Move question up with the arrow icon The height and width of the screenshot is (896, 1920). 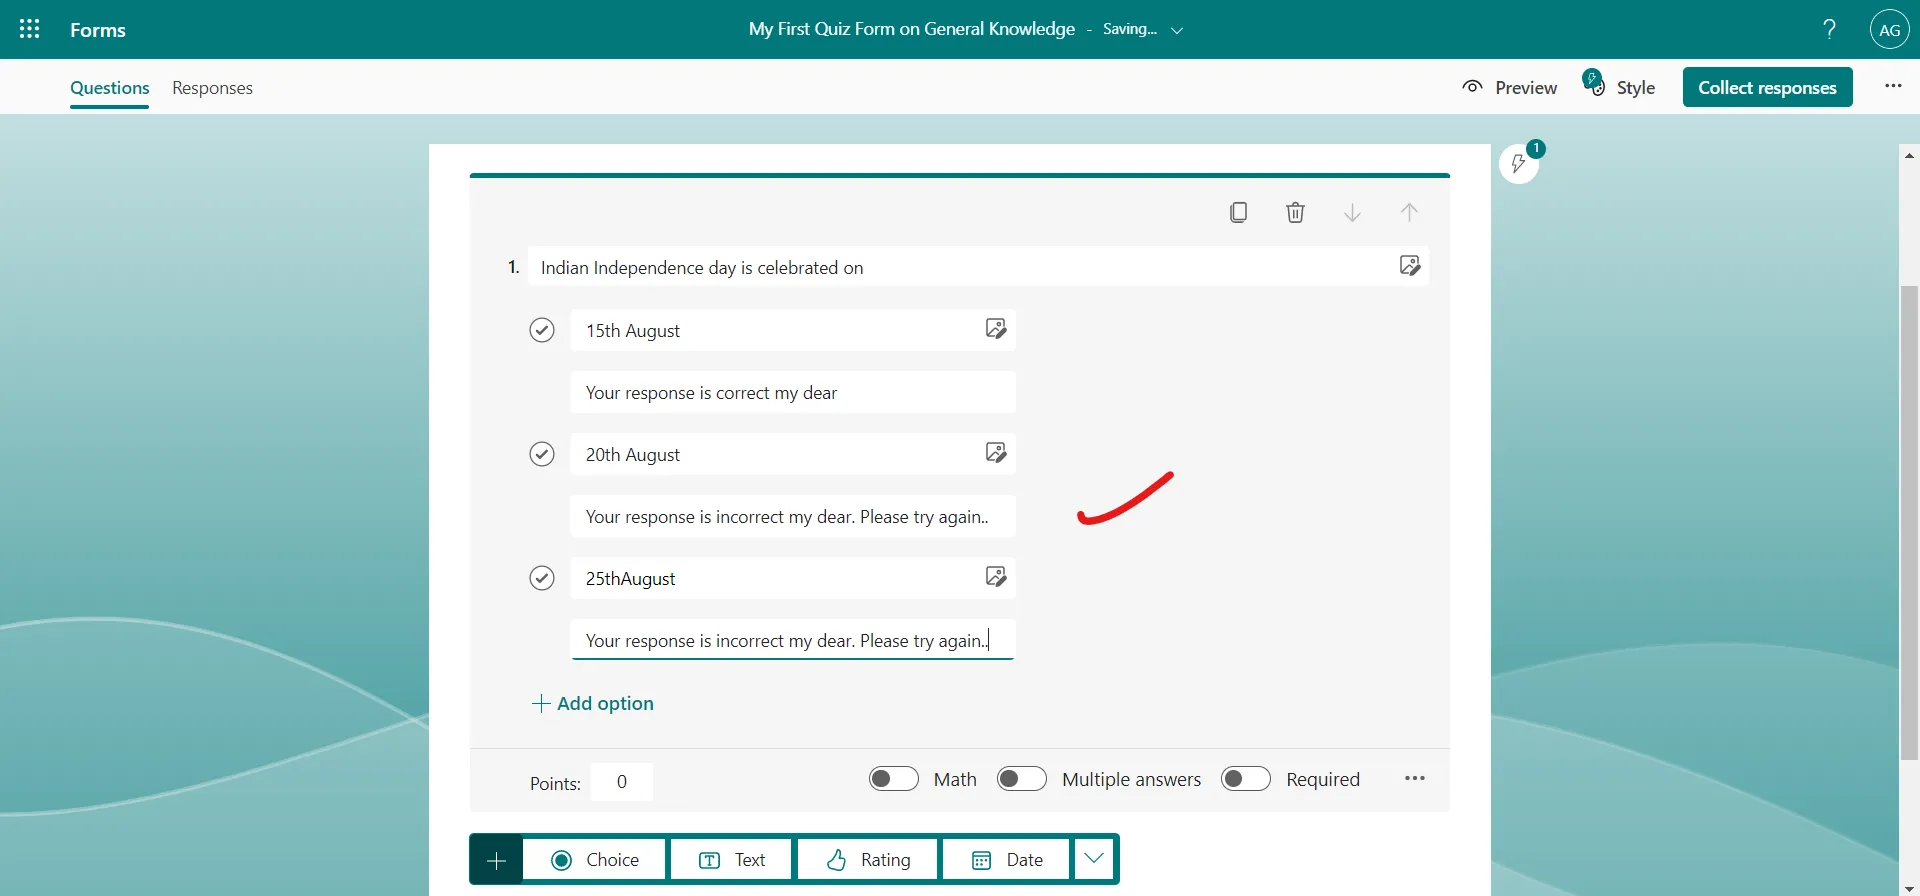click(1409, 212)
